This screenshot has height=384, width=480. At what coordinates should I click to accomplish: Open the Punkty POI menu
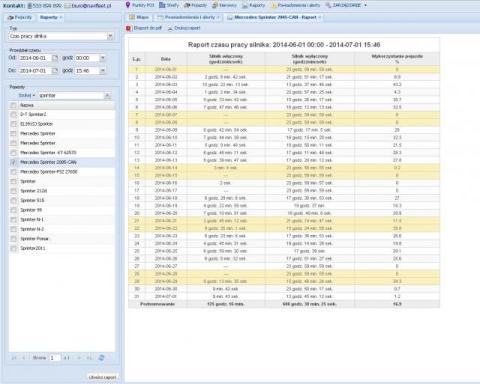[x=140, y=5]
